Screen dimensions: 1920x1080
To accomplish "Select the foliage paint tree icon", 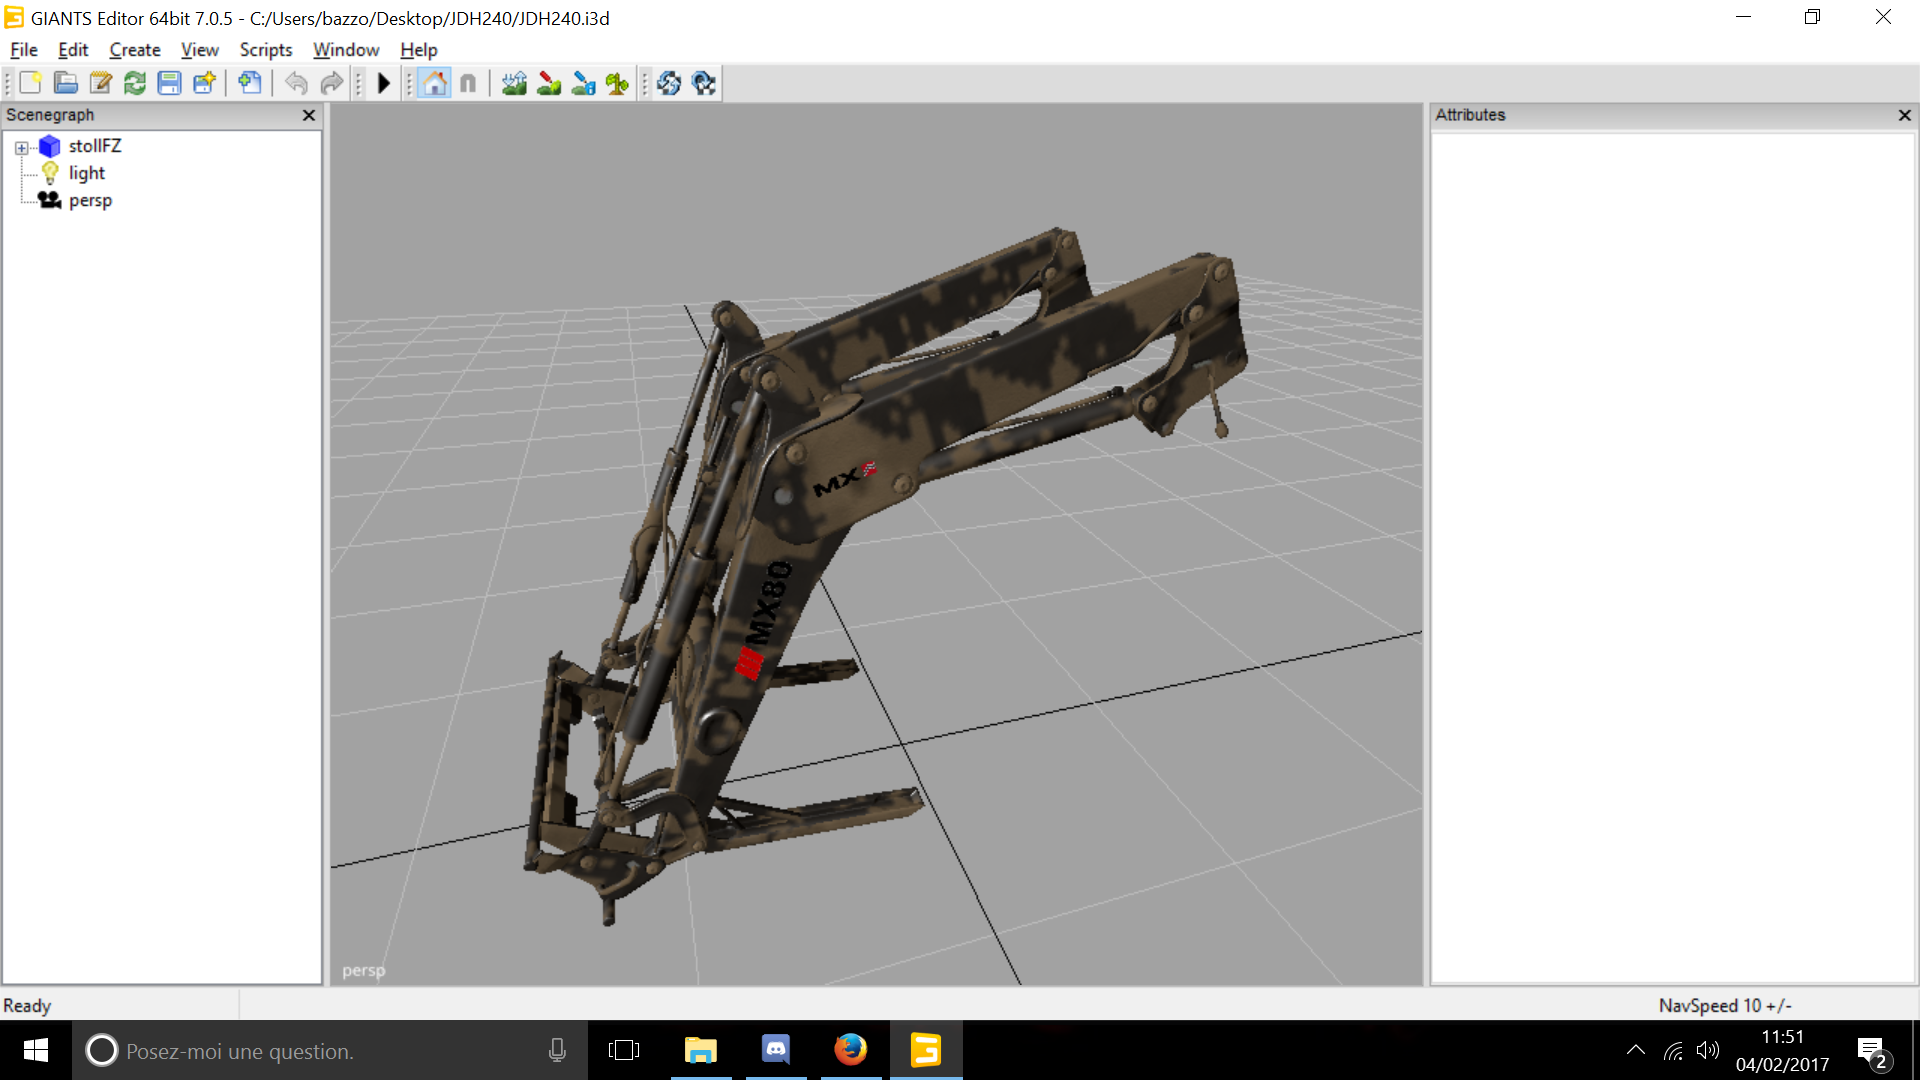I will (x=617, y=83).
